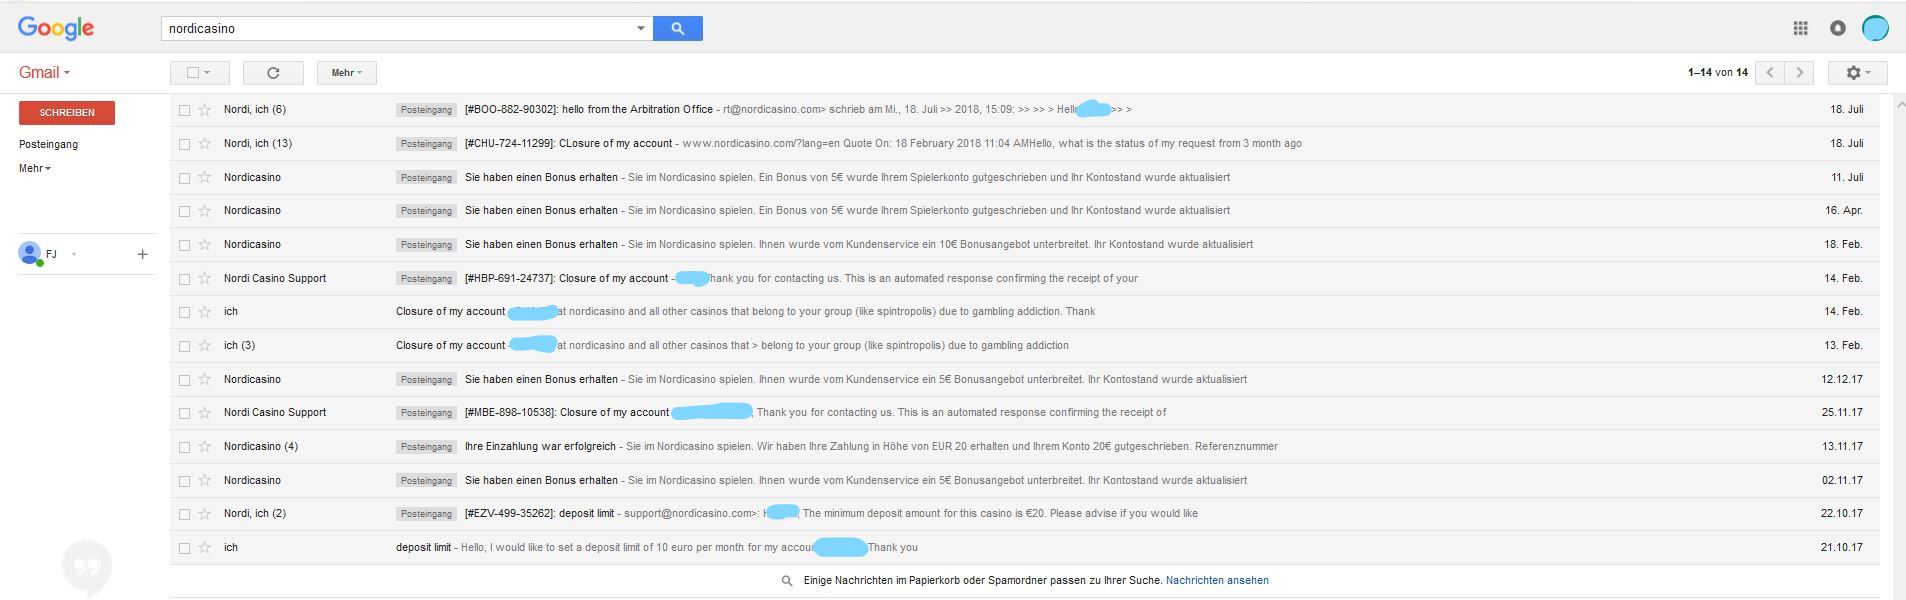The image size is (1906, 600).
Task: Star the CHU-724-11299 closure email
Action: (x=204, y=143)
